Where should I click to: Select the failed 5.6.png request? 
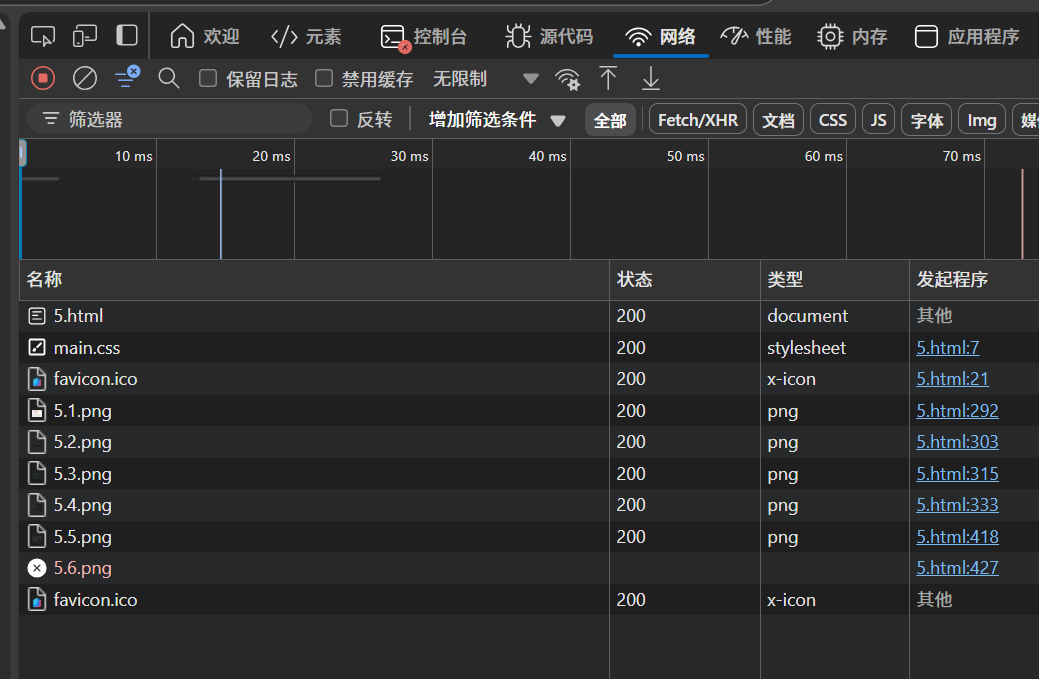pyautogui.click(x=83, y=568)
